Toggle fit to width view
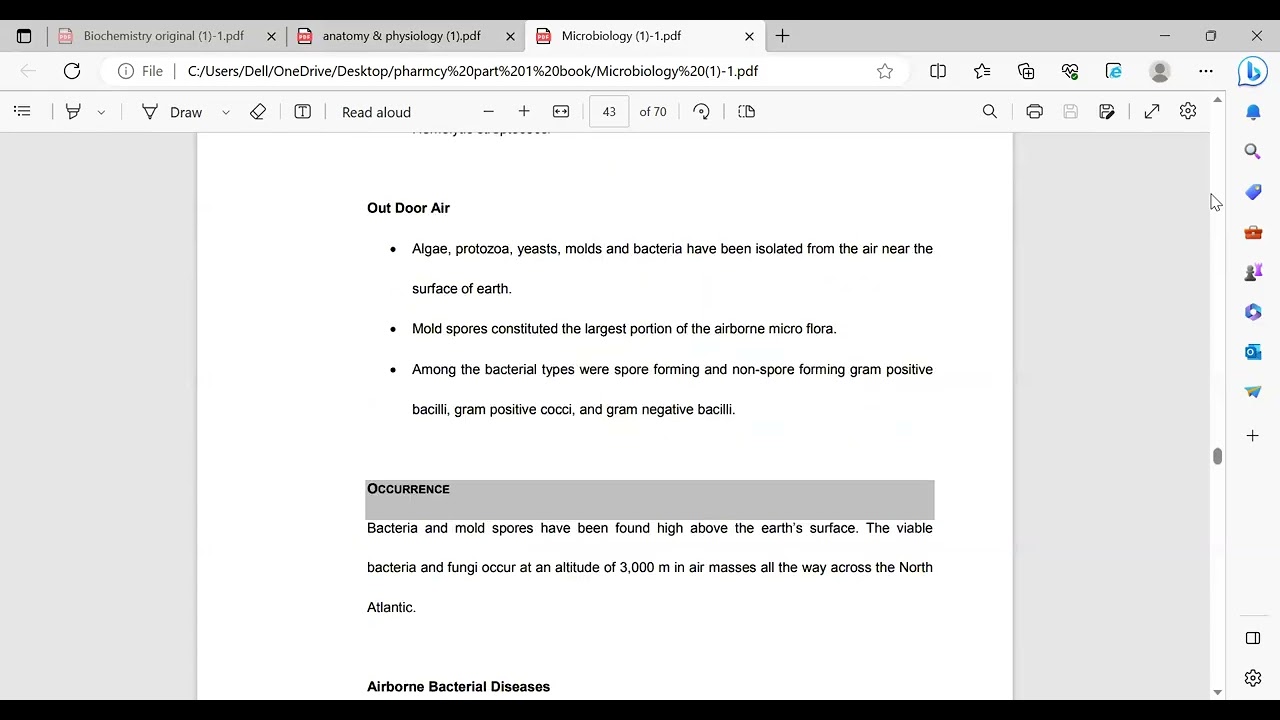The height and width of the screenshot is (720, 1280). pyautogui.click(x=561, y=112)
